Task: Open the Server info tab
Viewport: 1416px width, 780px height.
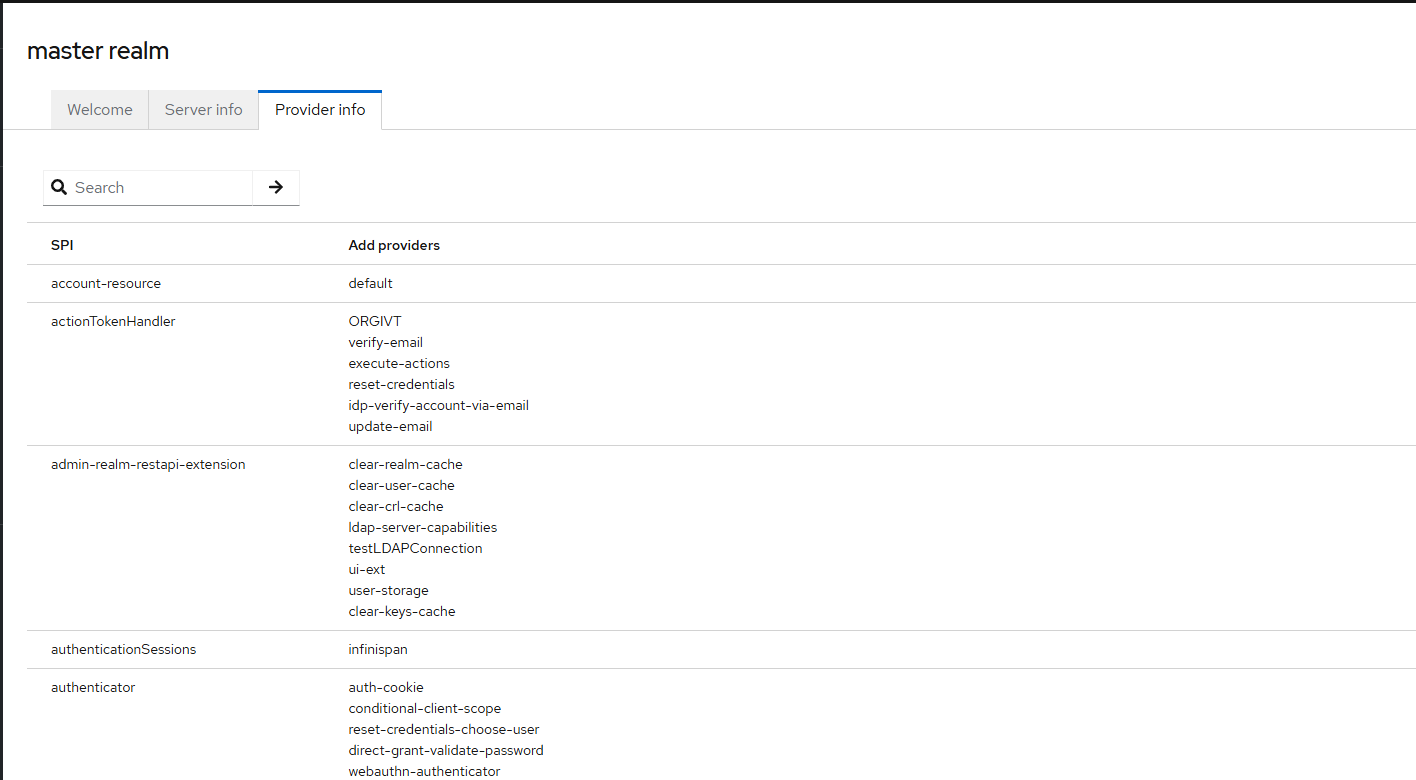Action: coord(204,110)
